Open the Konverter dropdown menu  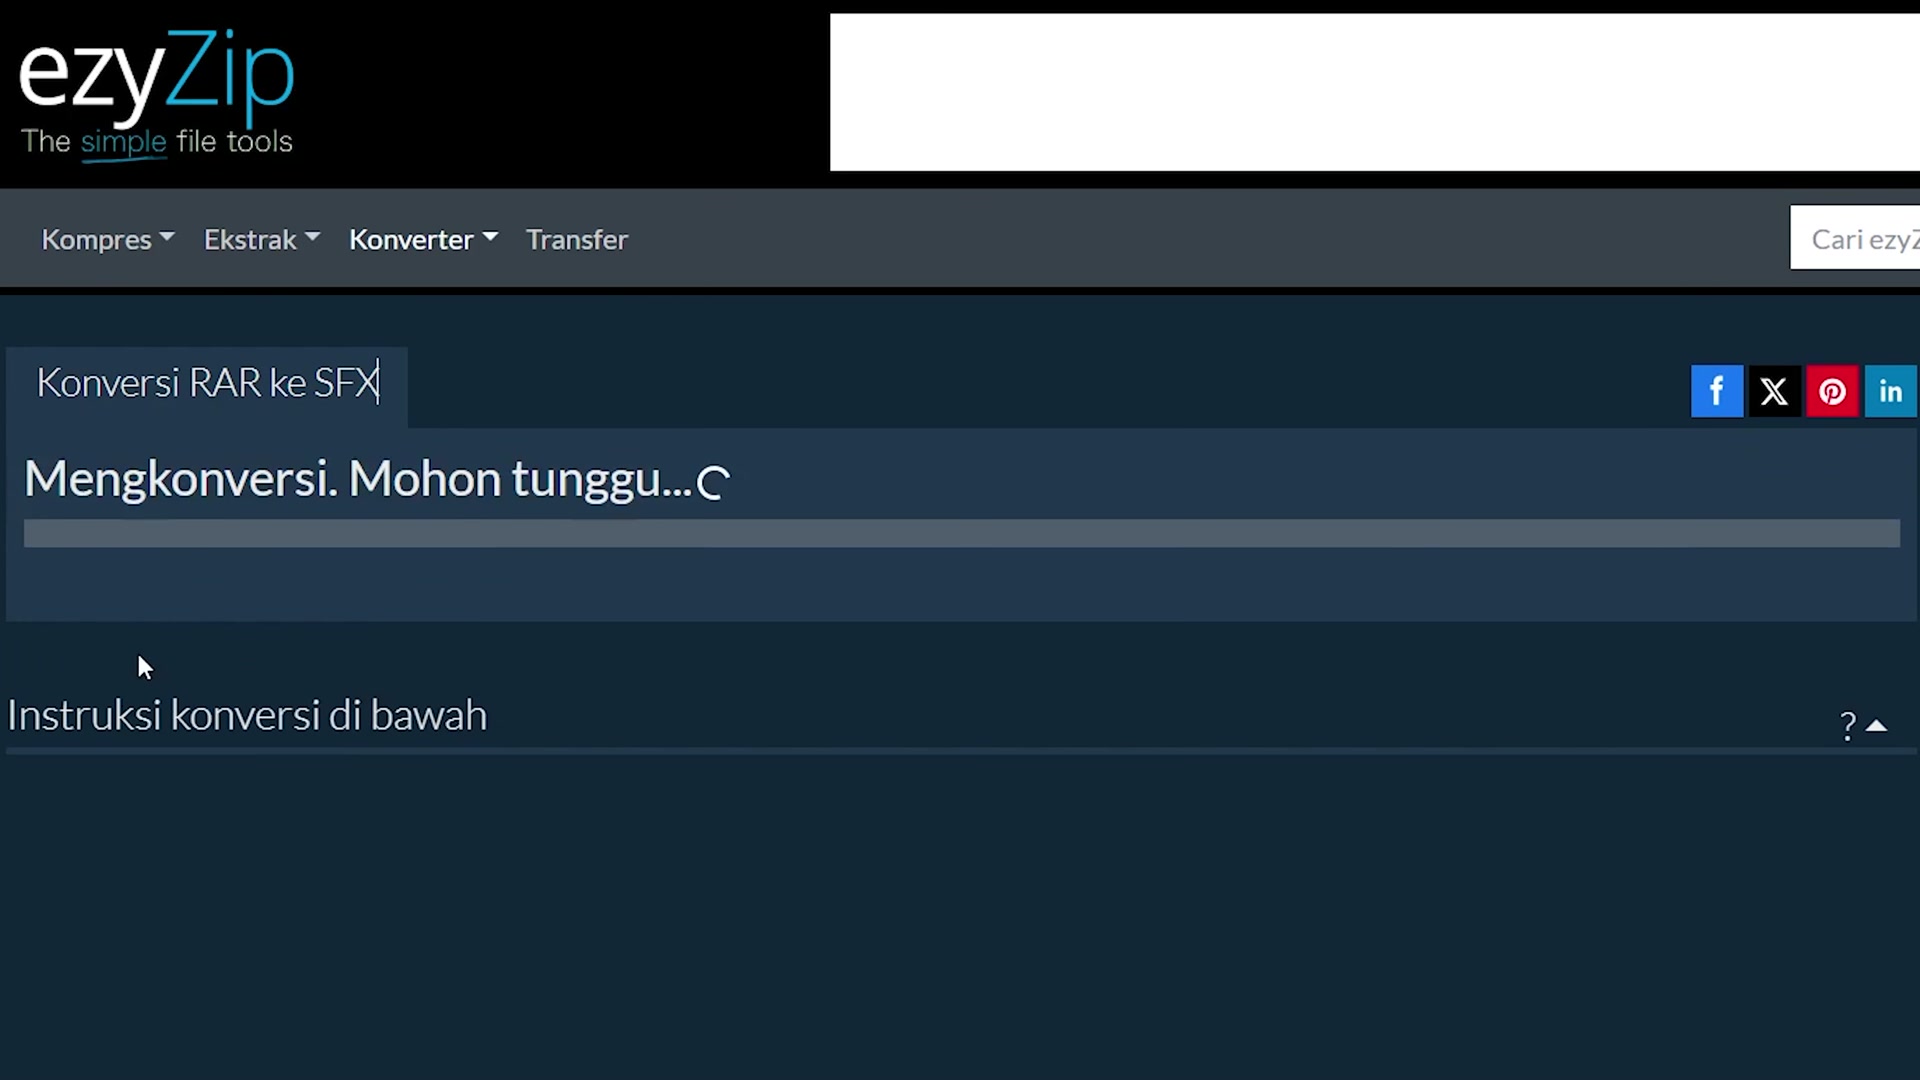tap(423, 239)
